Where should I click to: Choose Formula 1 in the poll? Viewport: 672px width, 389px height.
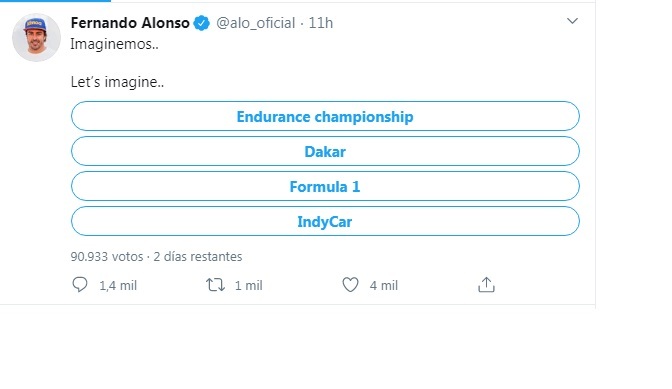325,186
